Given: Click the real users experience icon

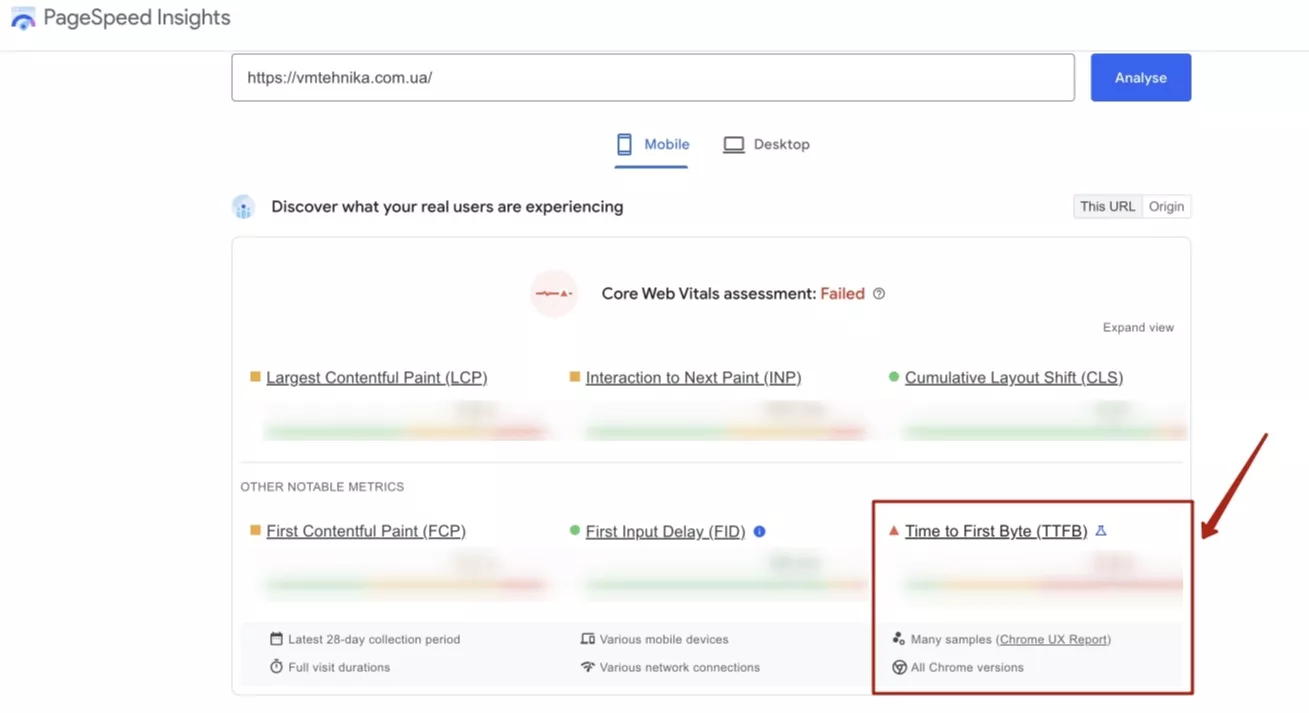Looking at the screenshot, I should pos(243,207).
